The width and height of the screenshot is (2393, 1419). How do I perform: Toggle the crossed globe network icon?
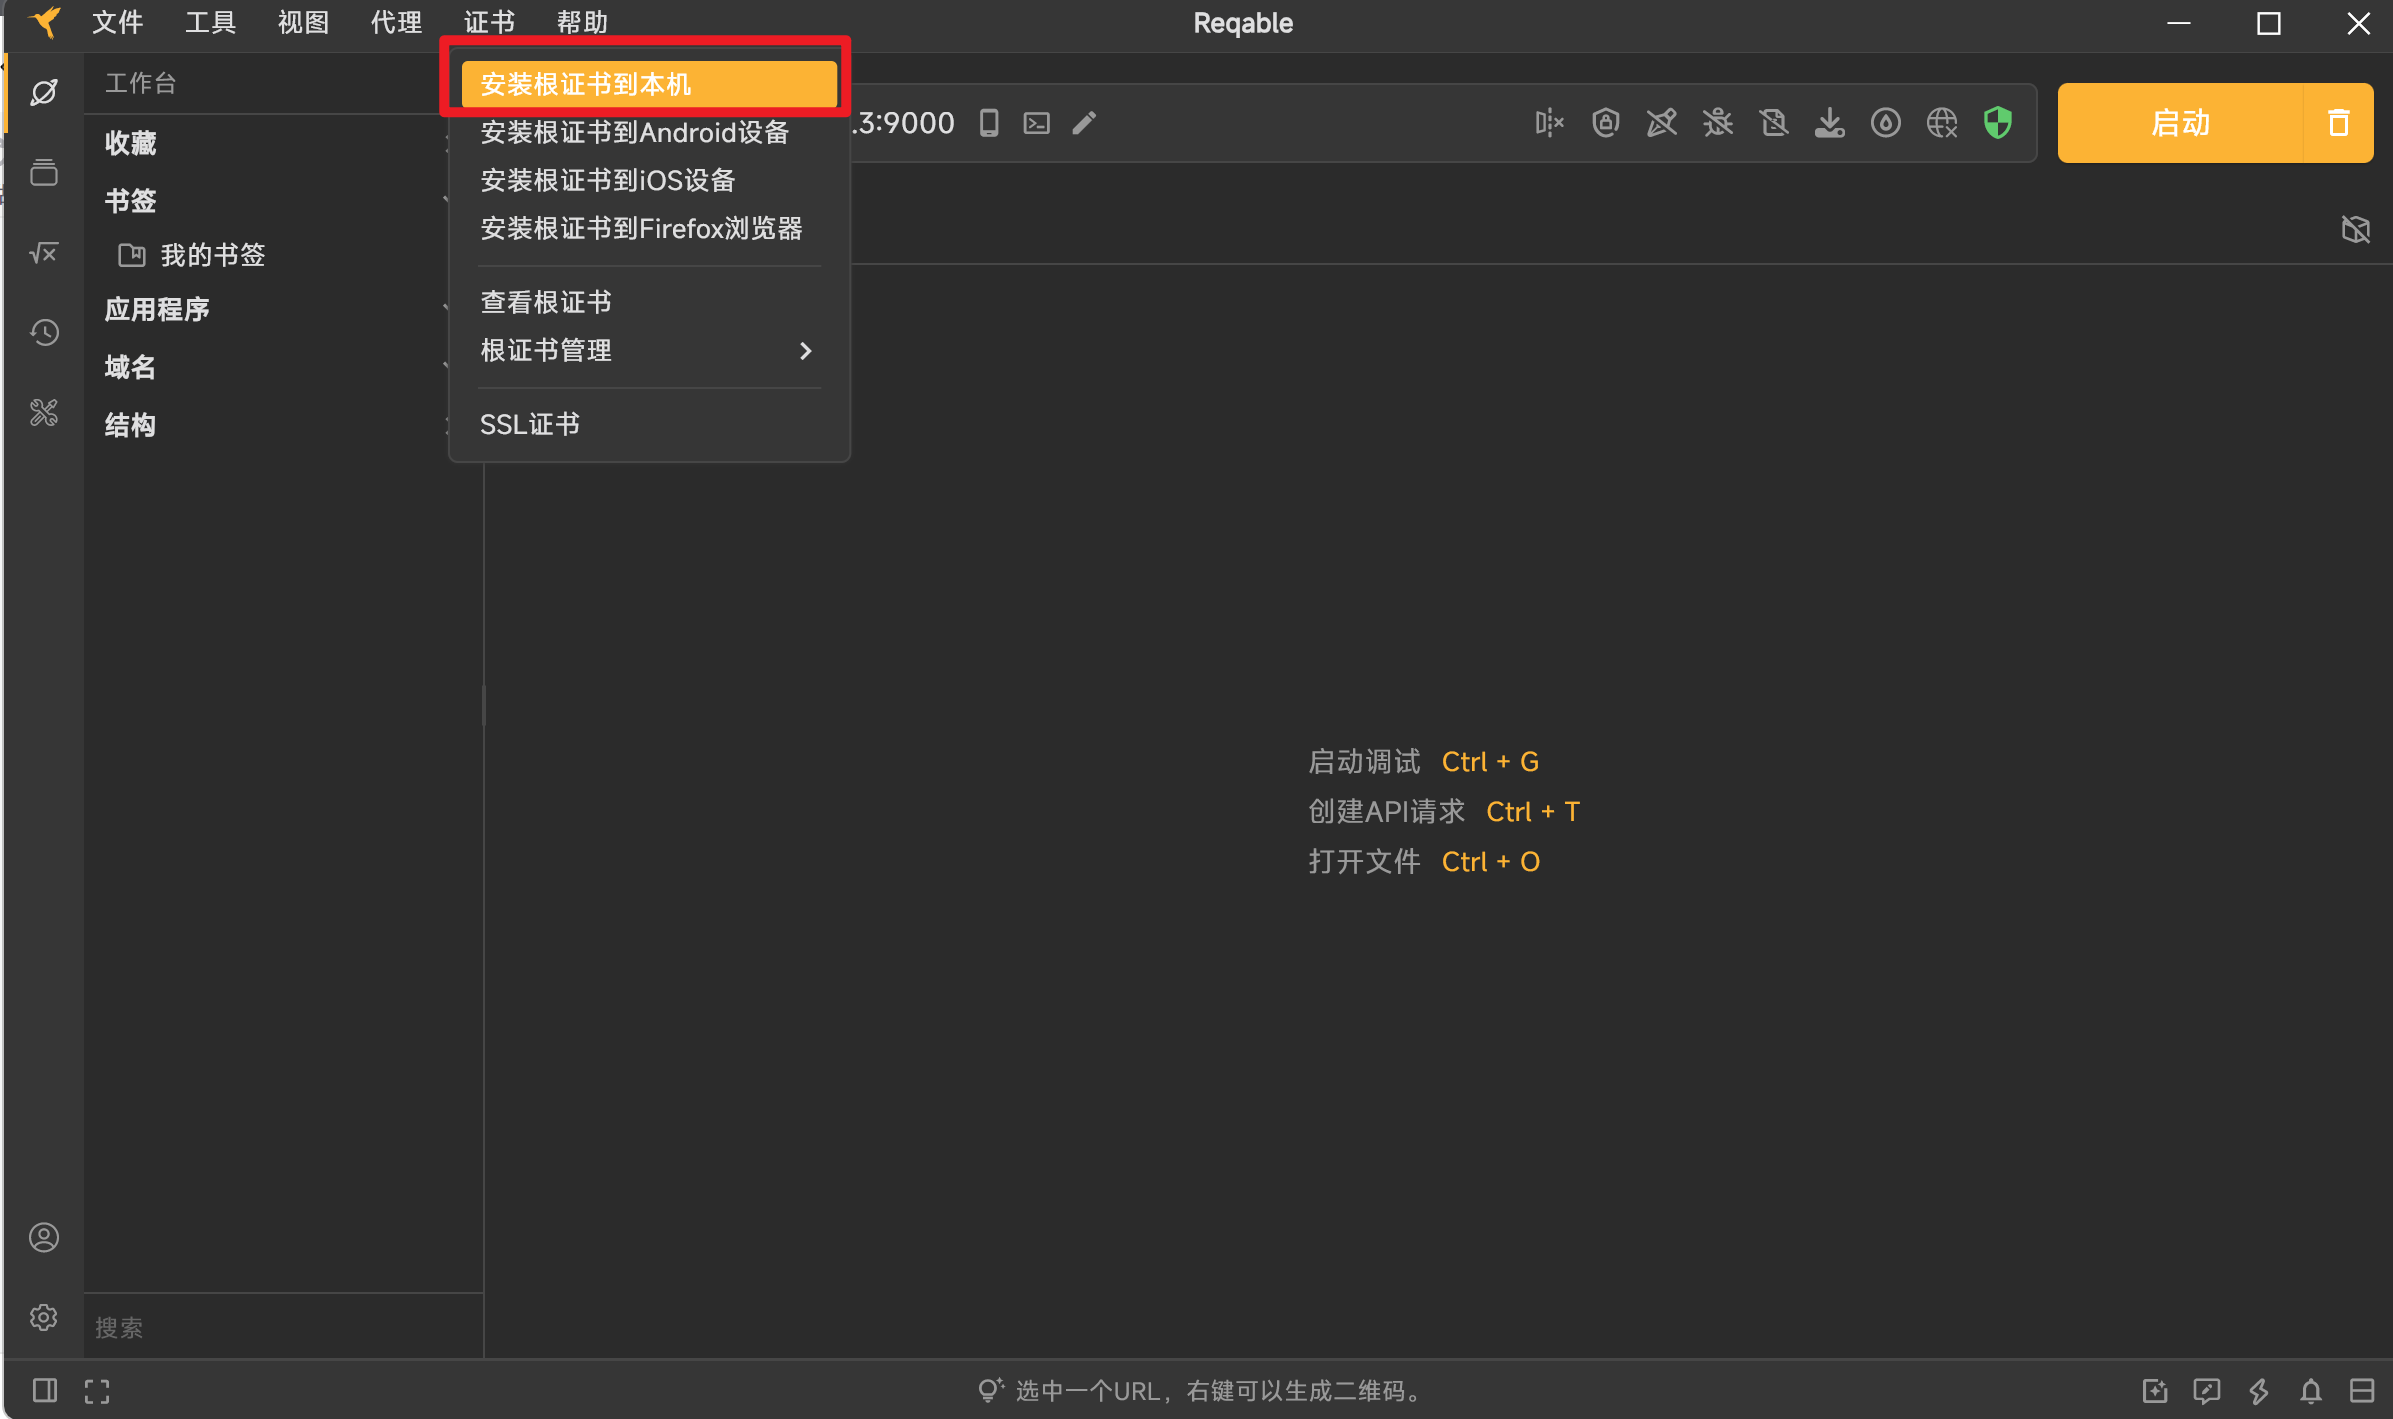coord(1941,122)
